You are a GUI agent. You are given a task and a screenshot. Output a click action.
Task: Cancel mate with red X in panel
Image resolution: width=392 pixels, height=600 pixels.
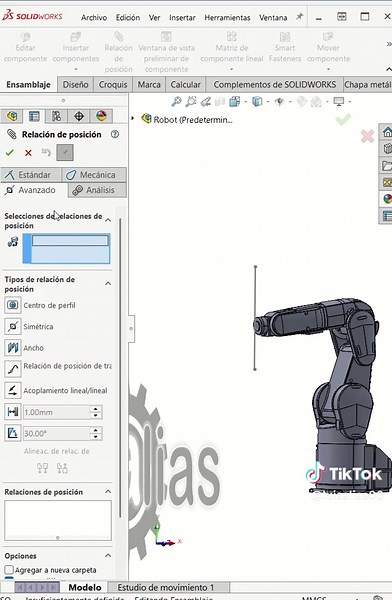tap(28, 153)
